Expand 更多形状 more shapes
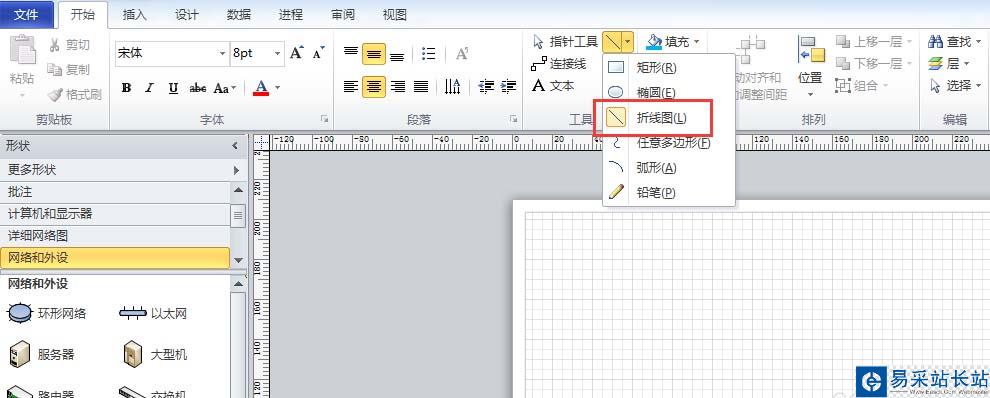 [123, 170]
